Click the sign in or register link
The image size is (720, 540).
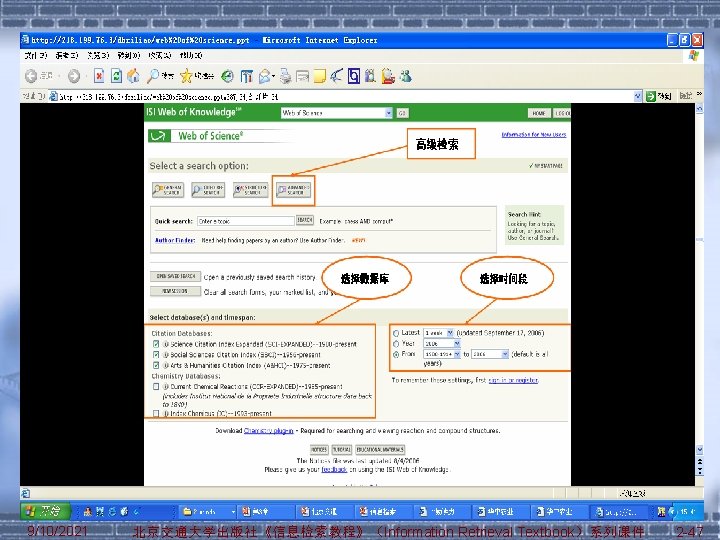click(513, 380)
